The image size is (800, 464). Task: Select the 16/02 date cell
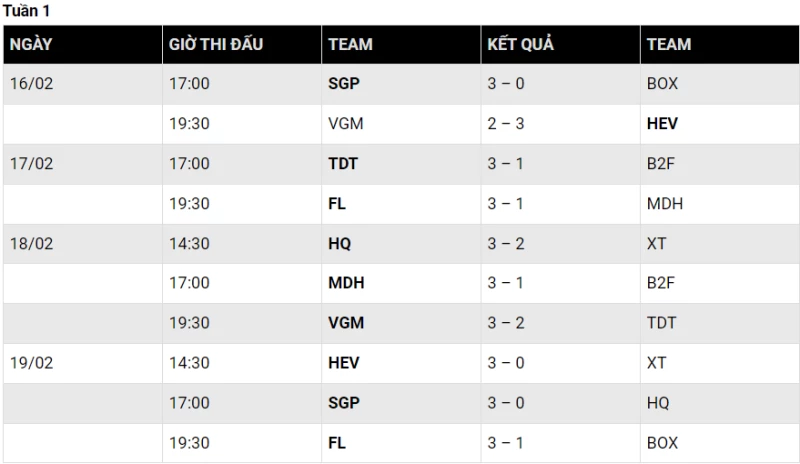(x=31, y=84)
